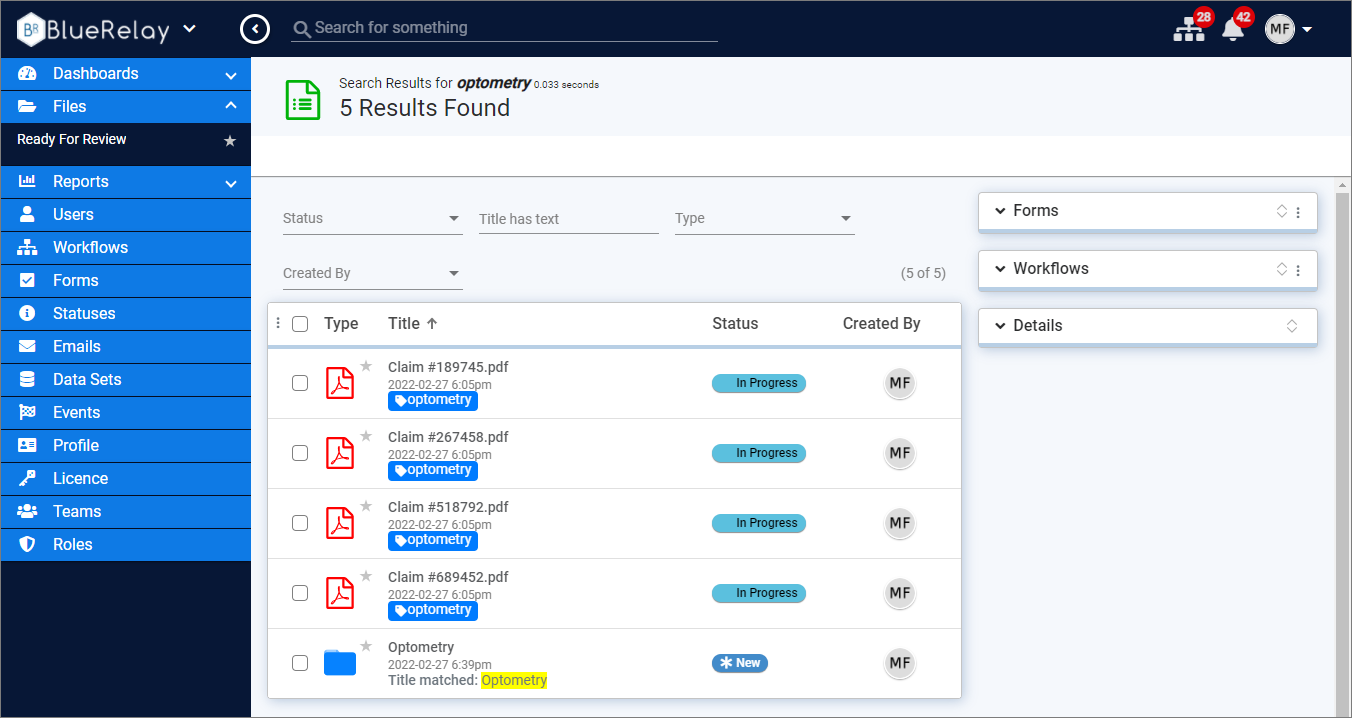Viewport: 1352px width, 718px height.
Task: Click the PDF icon for Claim #518792.pdf
Action: coord(340,523)
